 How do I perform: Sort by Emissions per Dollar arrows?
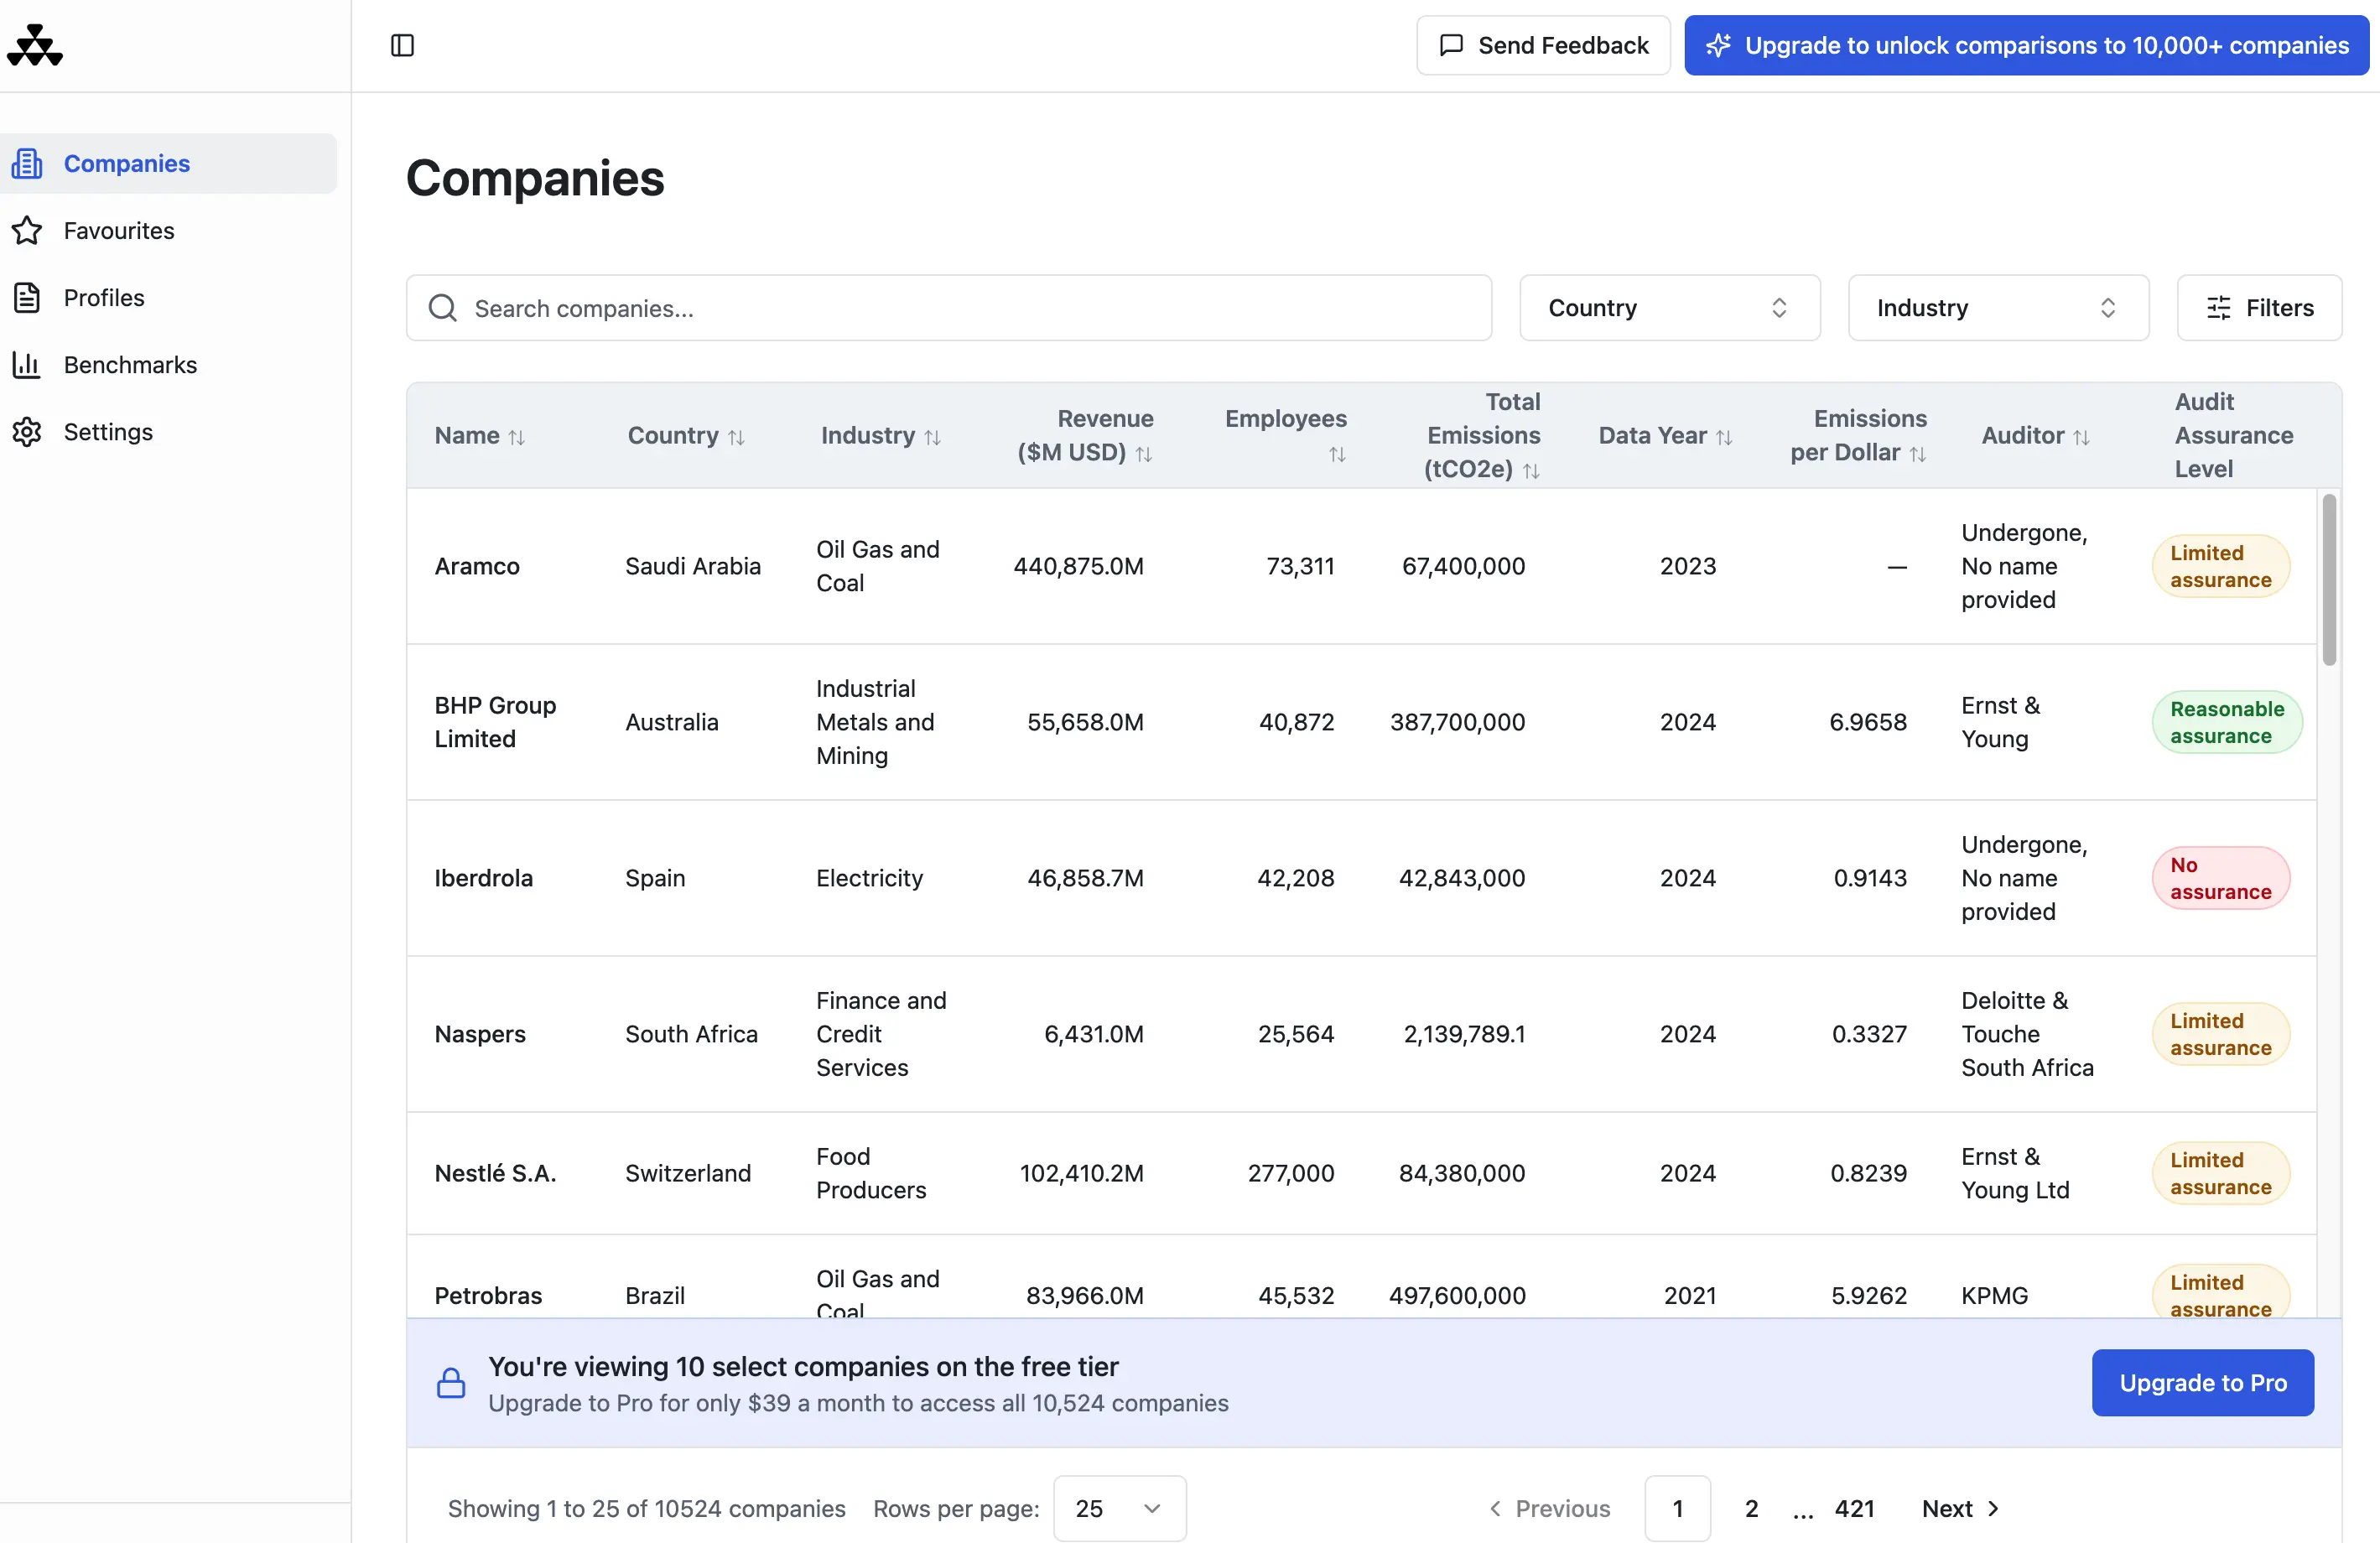1918,455
